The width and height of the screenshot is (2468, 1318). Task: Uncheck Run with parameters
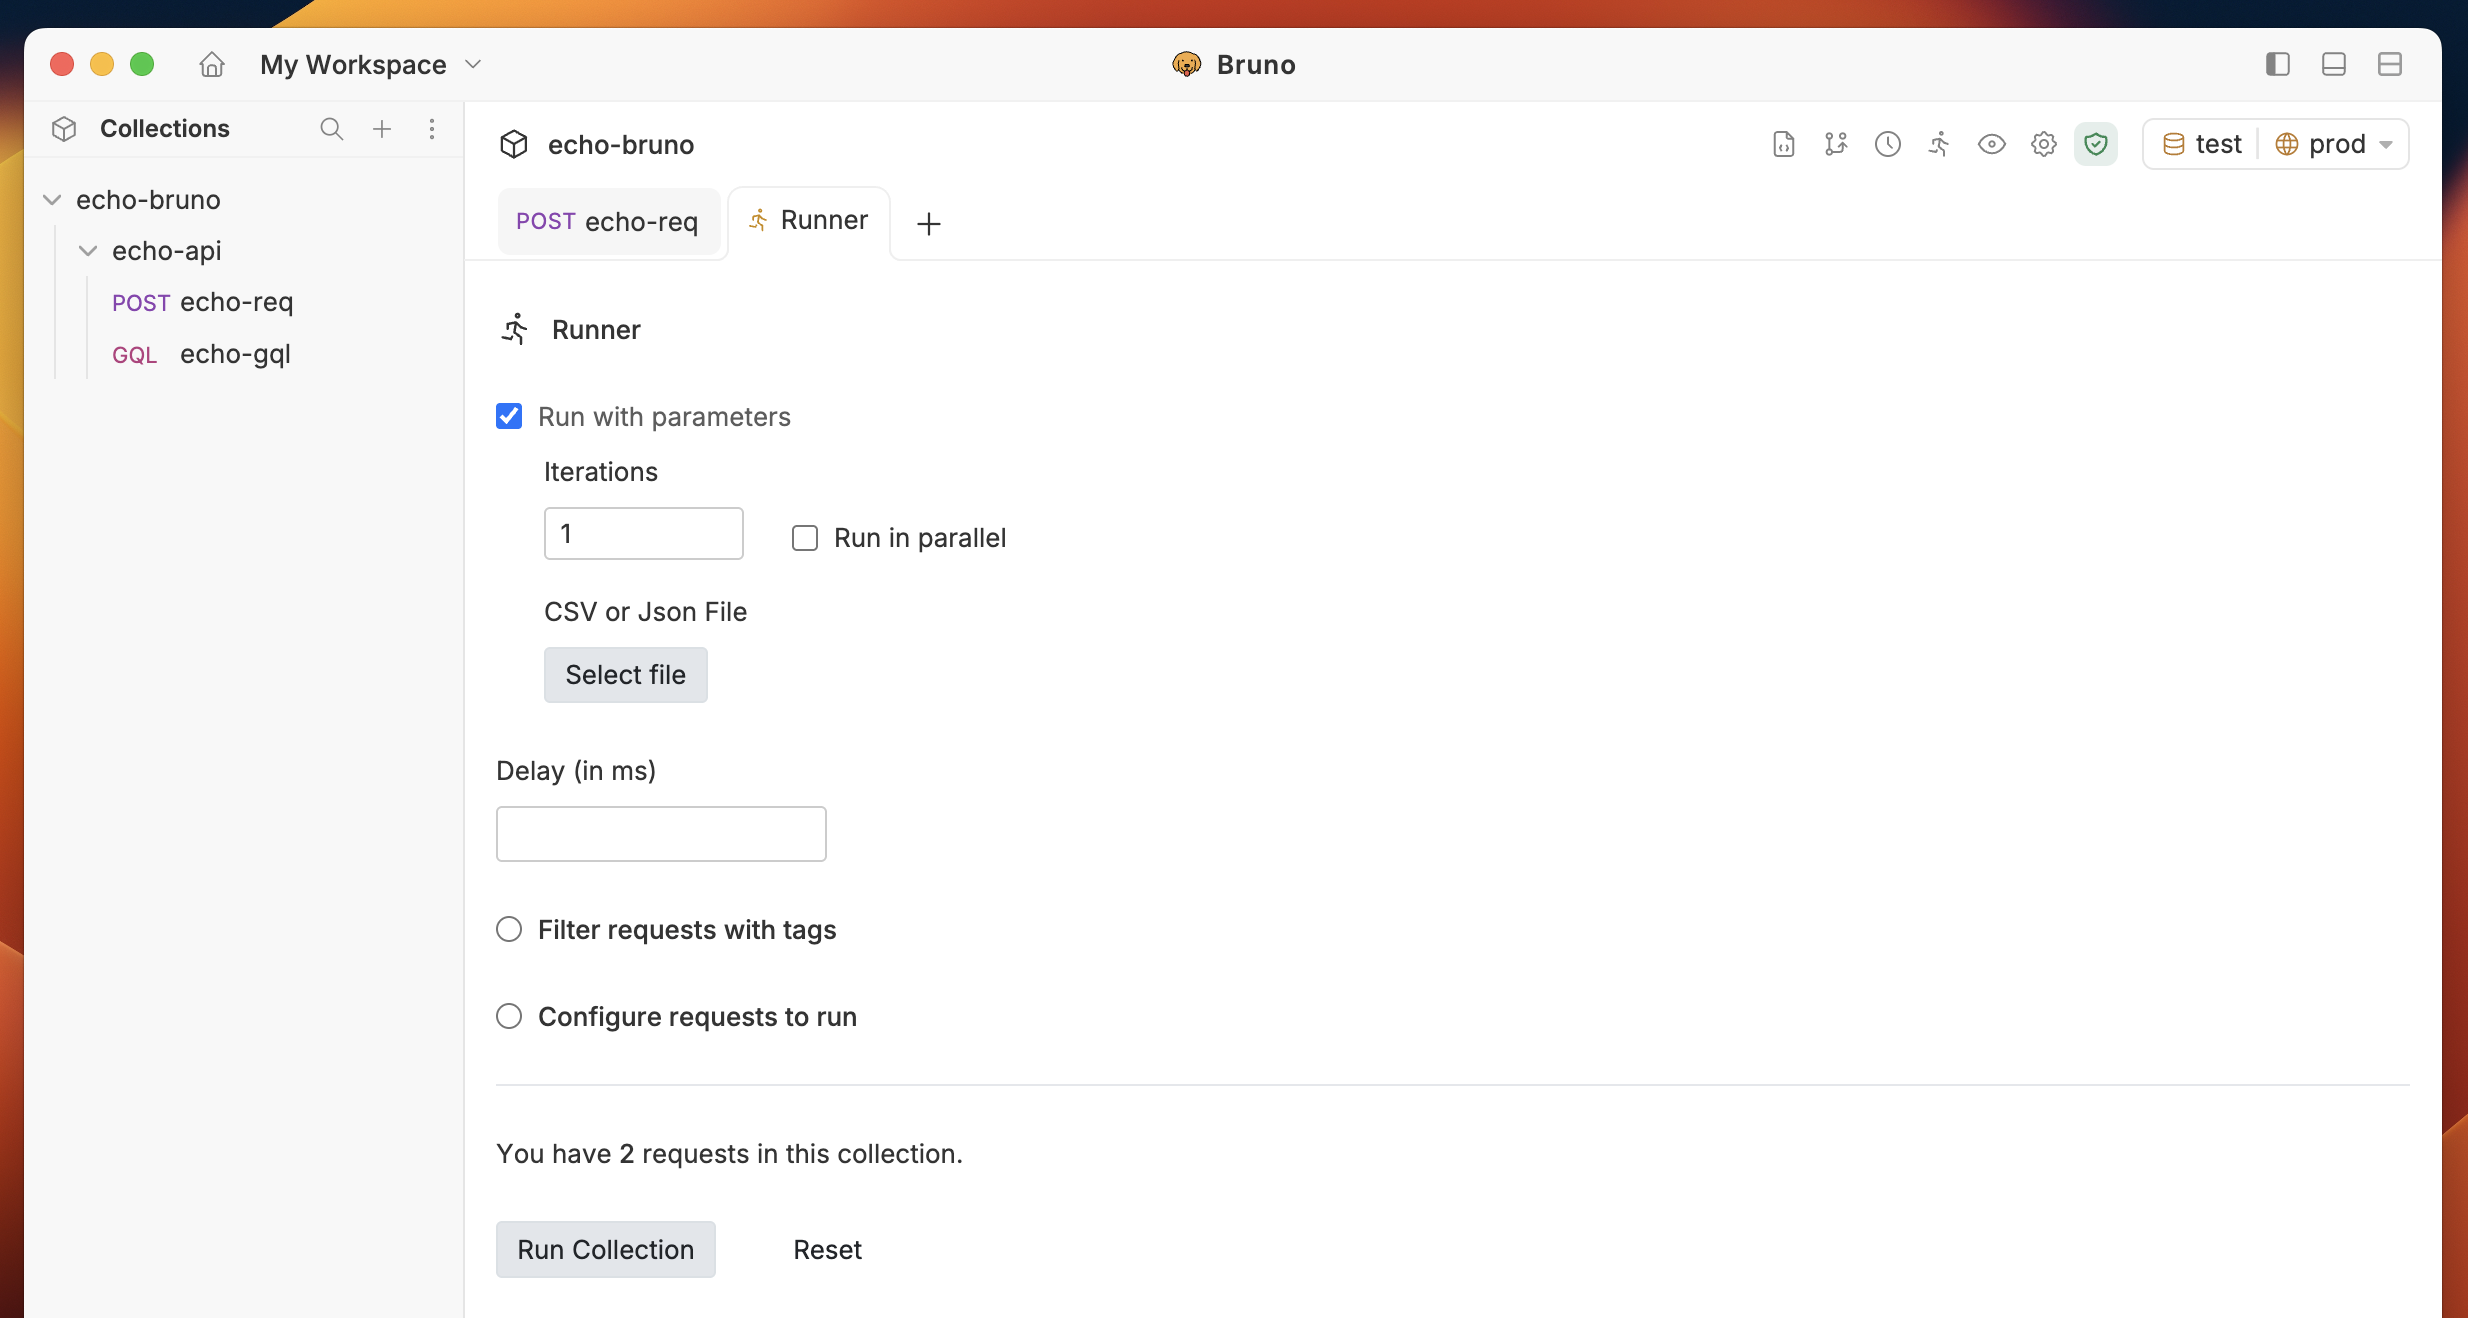coord(509,416)
